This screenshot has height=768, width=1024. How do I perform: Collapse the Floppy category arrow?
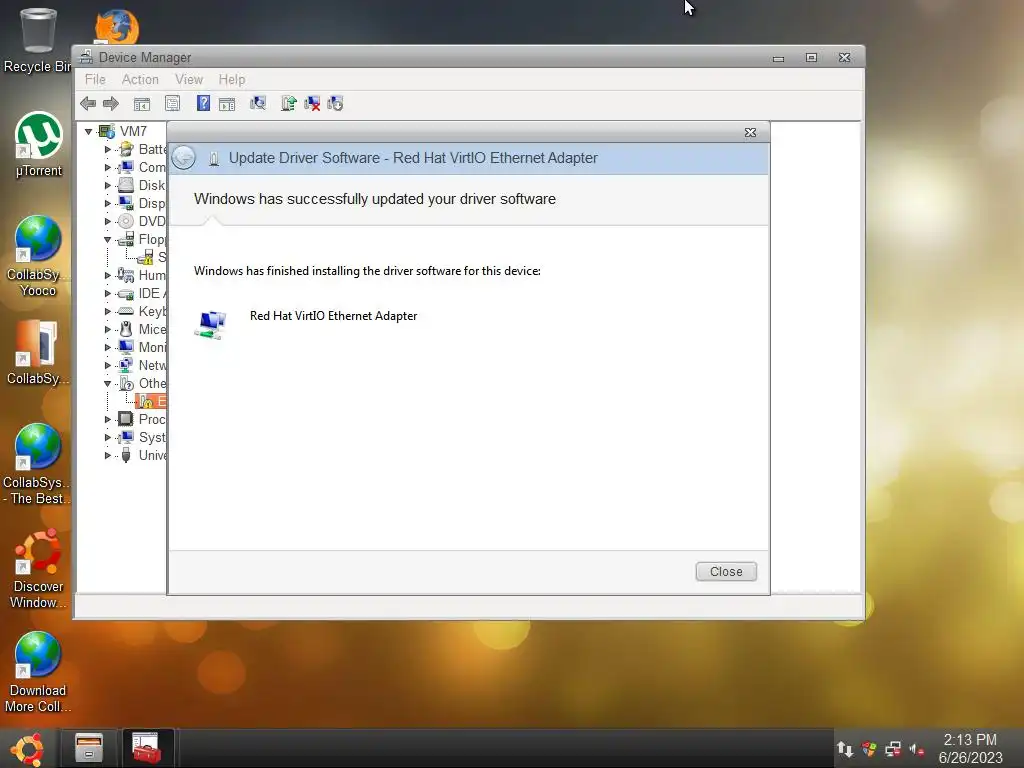coord(108,240)
